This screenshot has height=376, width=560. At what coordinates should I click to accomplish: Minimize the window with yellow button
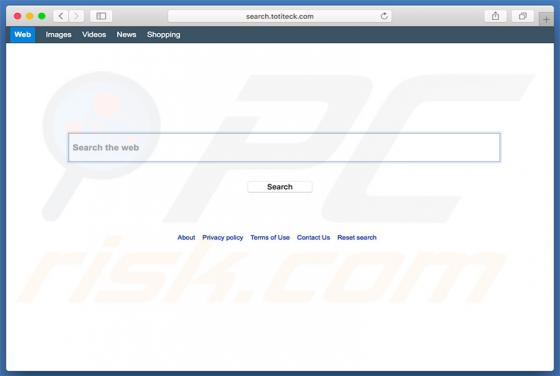30,16
